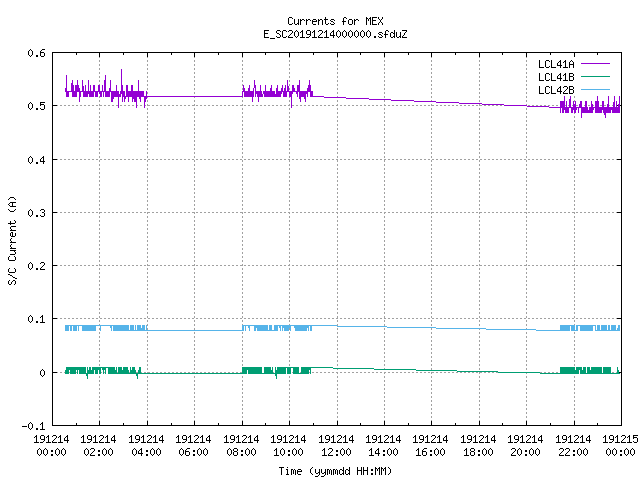Click the LCL41A legend label
Screen dimensions: 640x480
556,64
